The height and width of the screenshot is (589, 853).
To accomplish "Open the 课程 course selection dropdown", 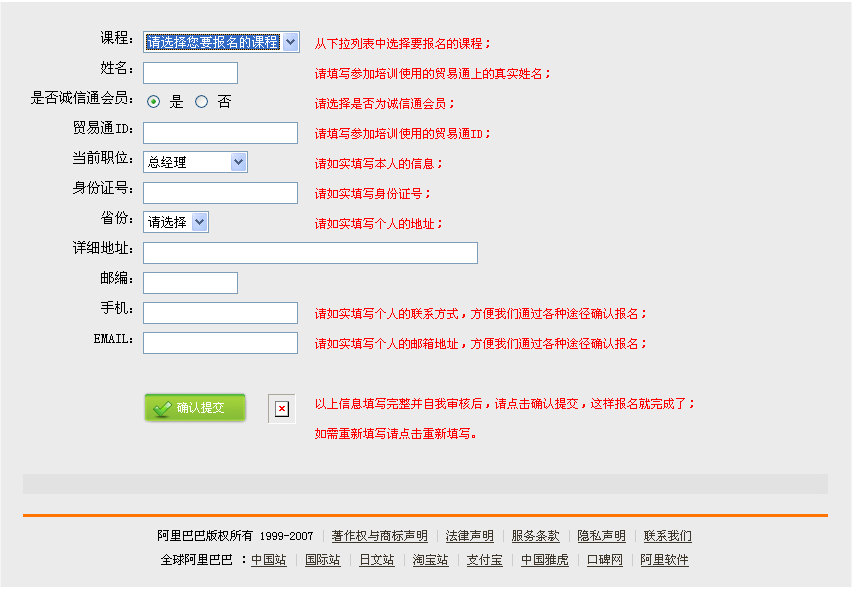I will (x=221, y=42).
